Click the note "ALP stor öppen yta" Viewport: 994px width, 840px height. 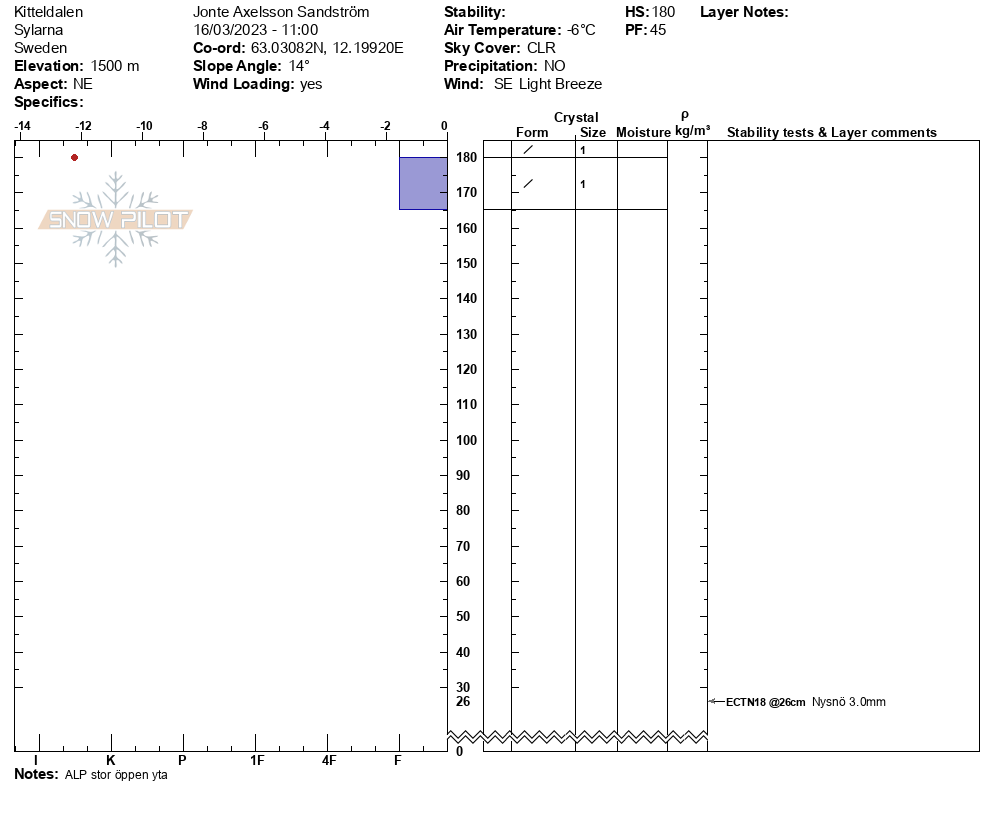click(x=116, y=775)
